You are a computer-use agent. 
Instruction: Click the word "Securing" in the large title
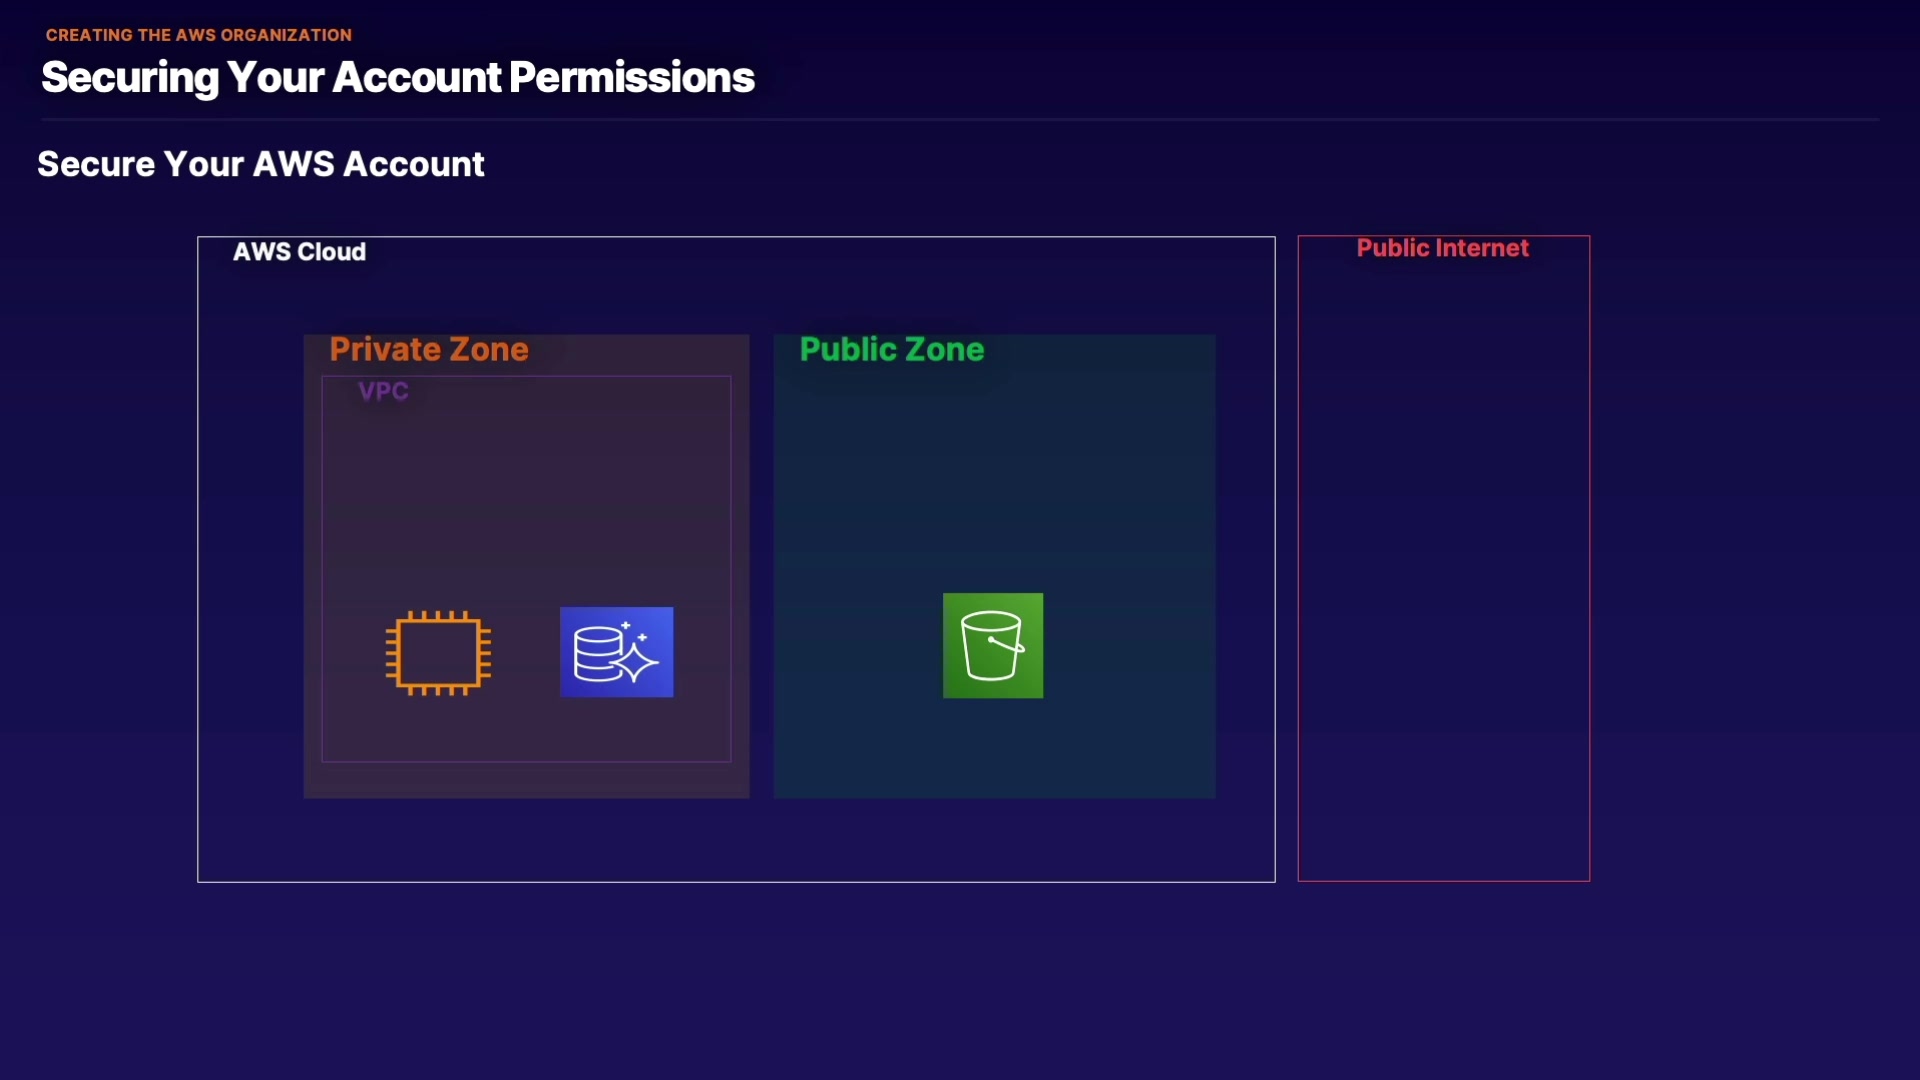(x=130, y=78)
